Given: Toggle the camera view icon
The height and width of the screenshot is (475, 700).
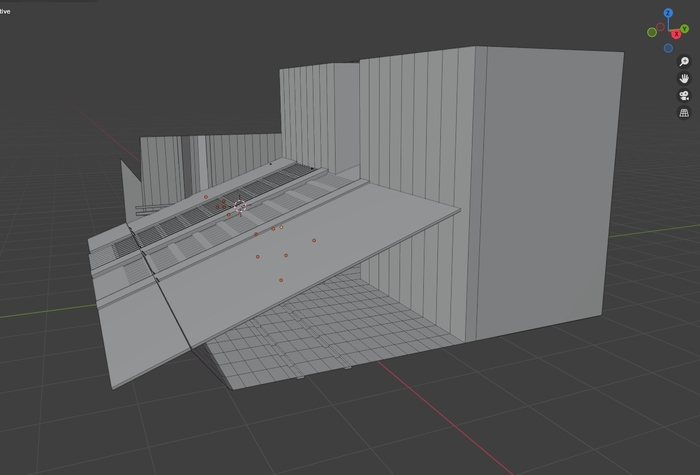Looking at the screenshot, I should click(x=684, y=96).
